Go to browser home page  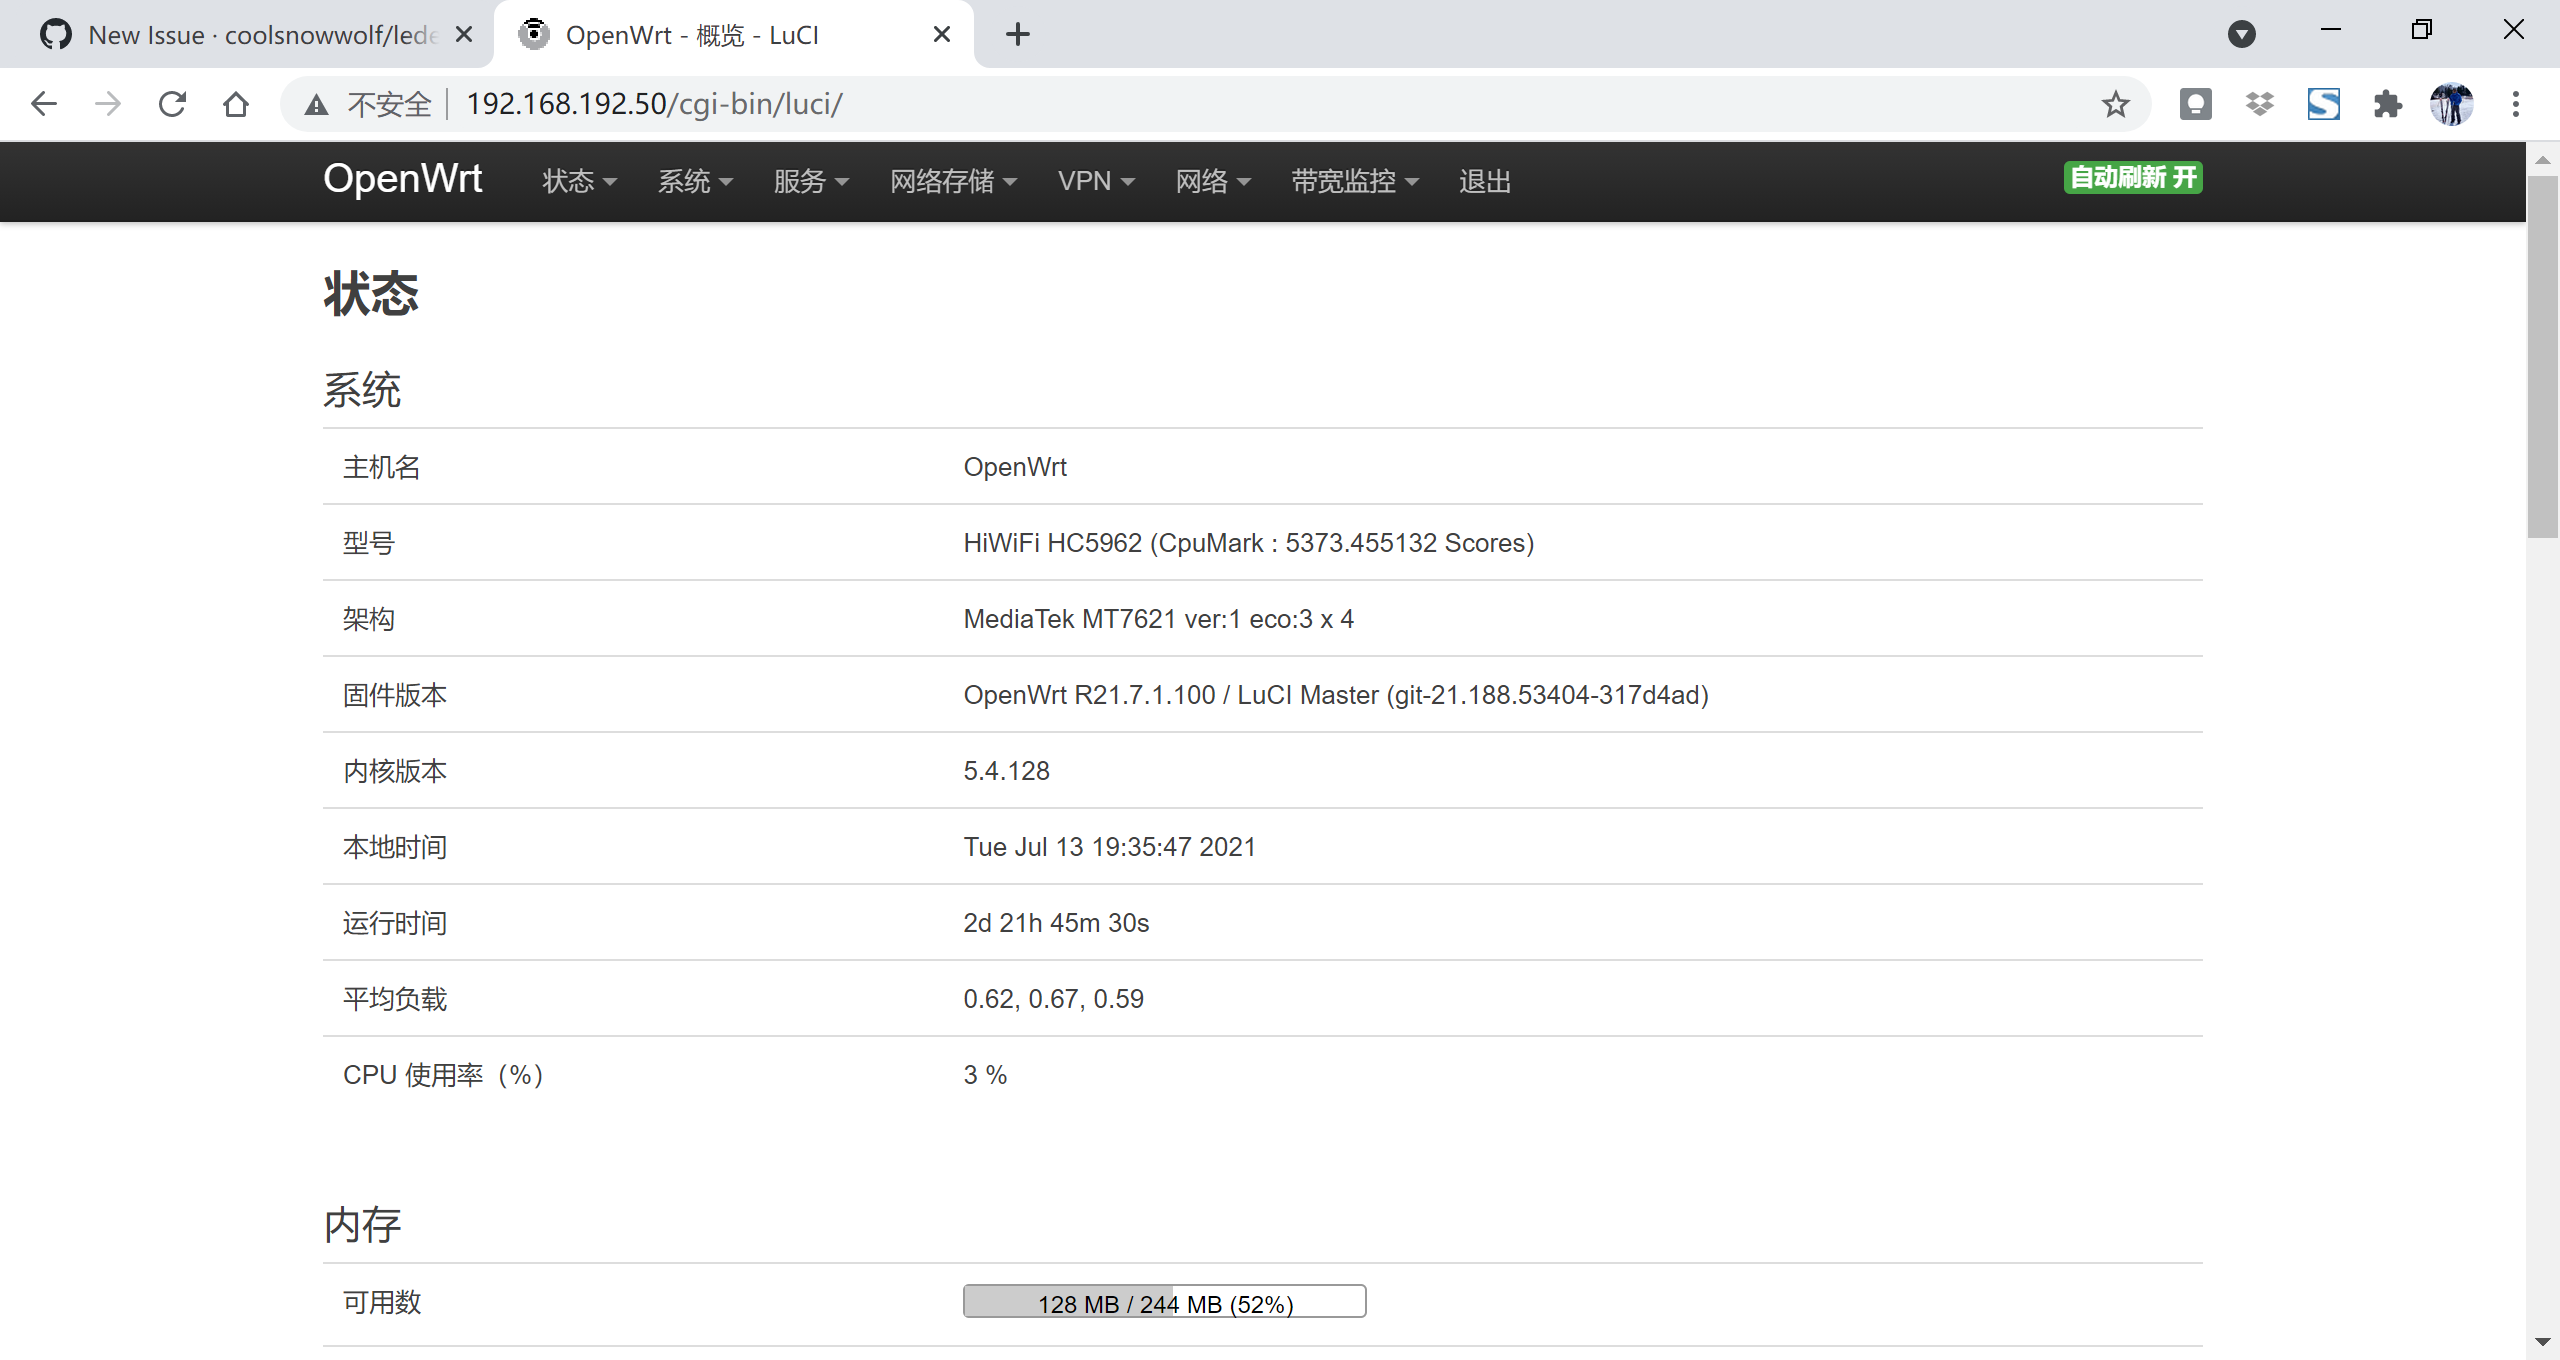coord(236,103)
